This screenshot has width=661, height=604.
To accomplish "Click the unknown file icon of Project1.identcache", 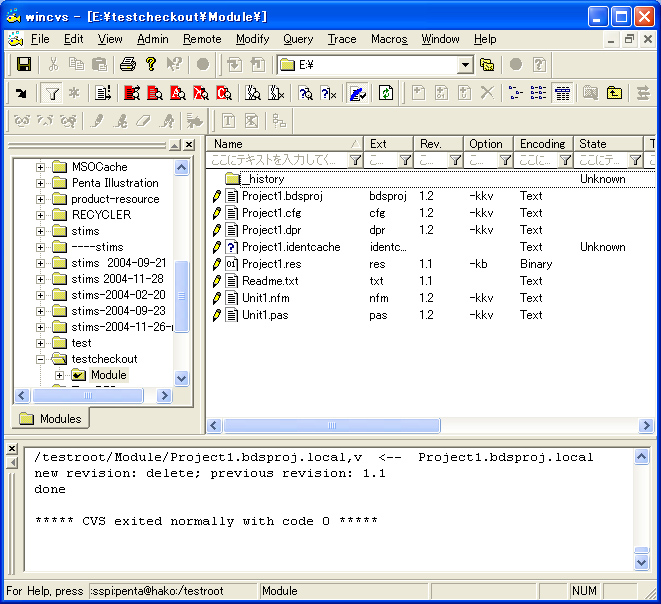I will [x=231, y=247].
